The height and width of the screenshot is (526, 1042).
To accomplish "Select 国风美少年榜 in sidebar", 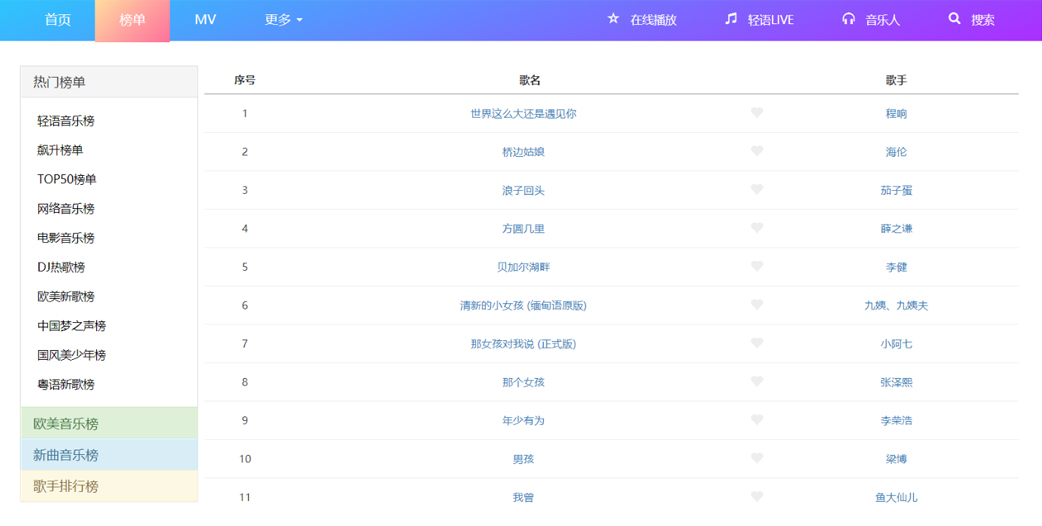I will [72, 355].
